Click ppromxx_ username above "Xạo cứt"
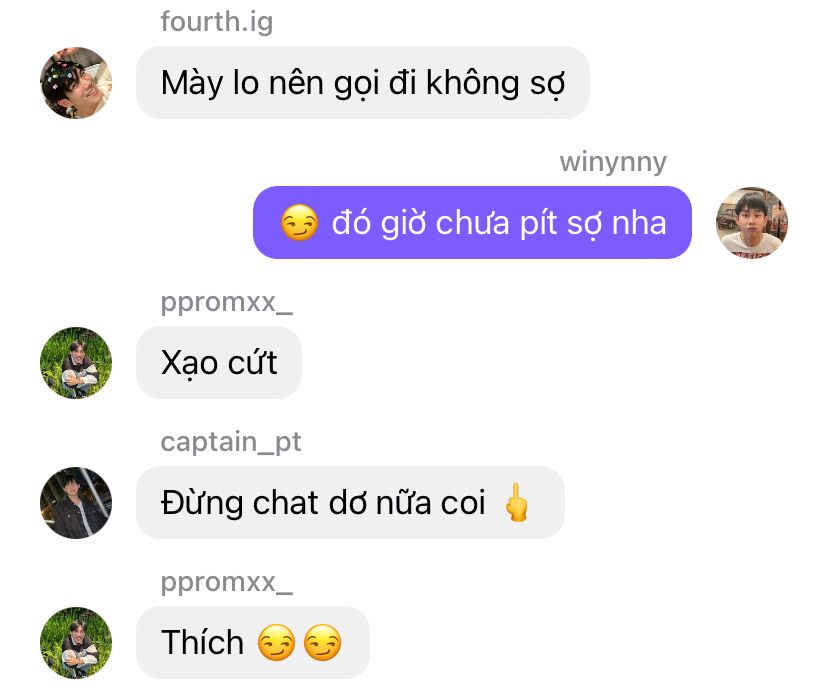Image resolution: width=828 pixels, height=698 pixels. (227, 303)
